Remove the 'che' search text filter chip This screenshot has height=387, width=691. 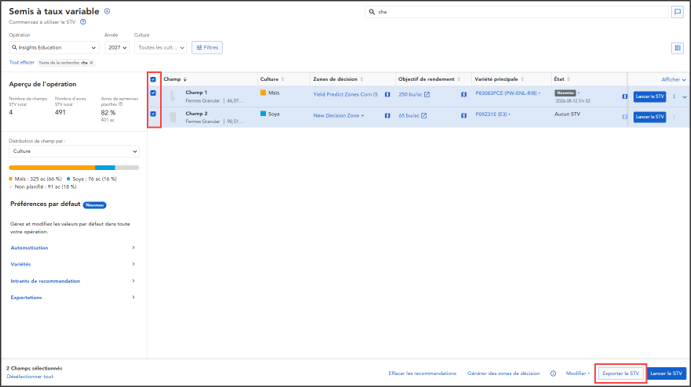pyautogui.click(x=91, y=63)
